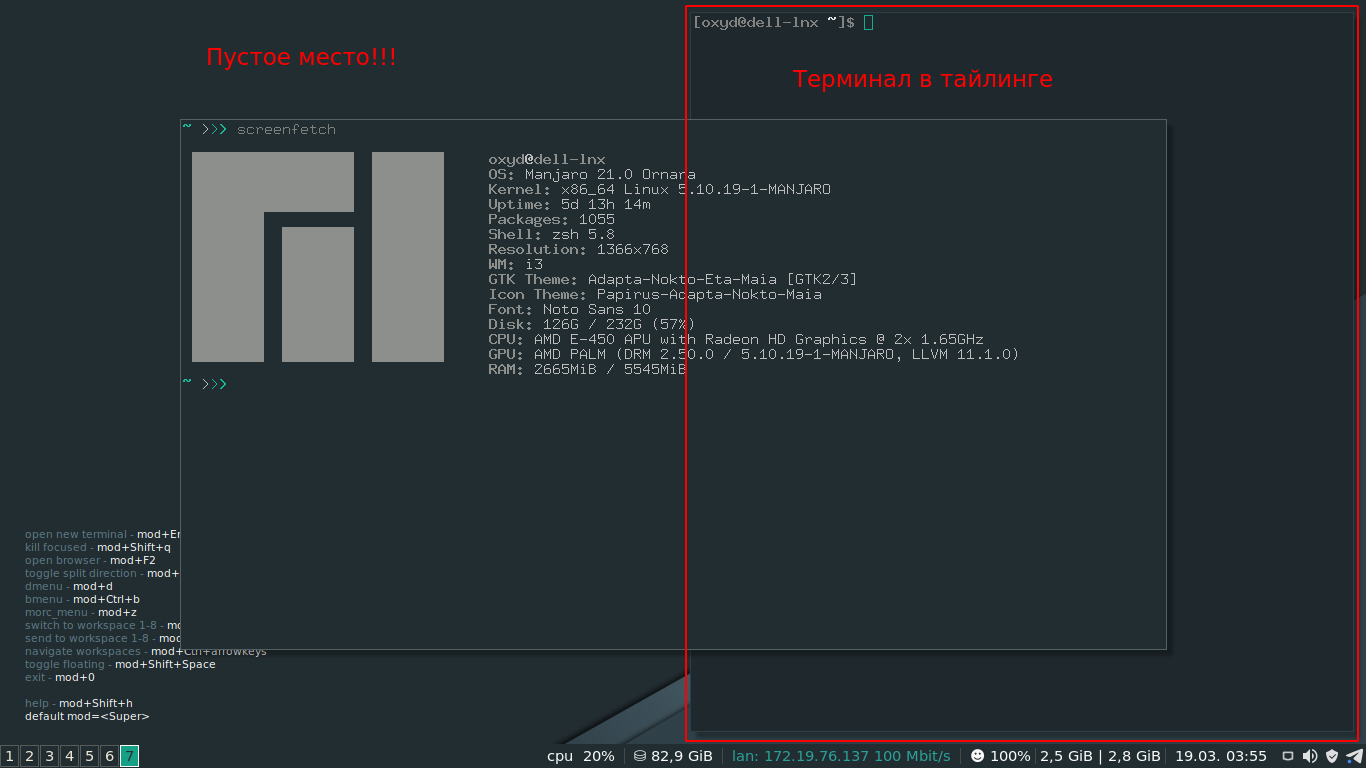Click the CPU: AMD E-450 APU line
The width and height of the screenshot is (1366, 768).
[x=736, y=340]
